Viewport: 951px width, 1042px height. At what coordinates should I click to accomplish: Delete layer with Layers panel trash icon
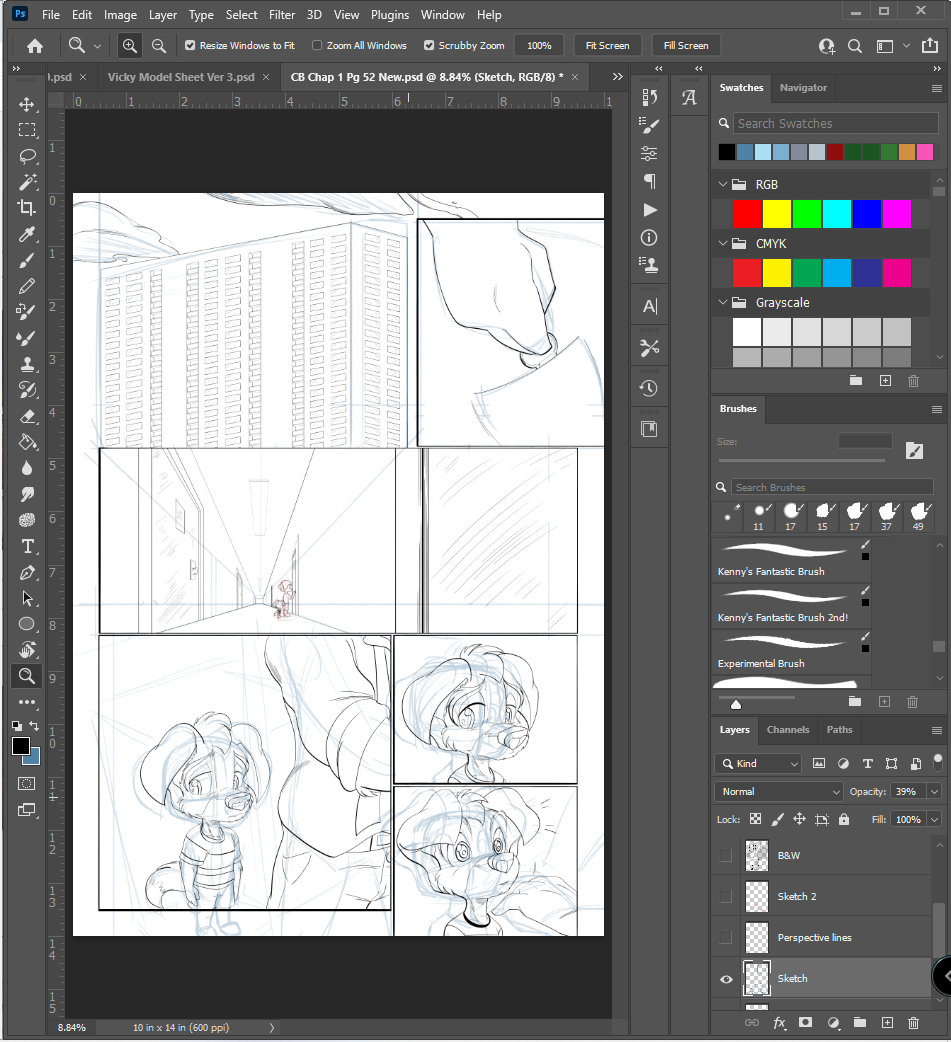[913, 1022]
